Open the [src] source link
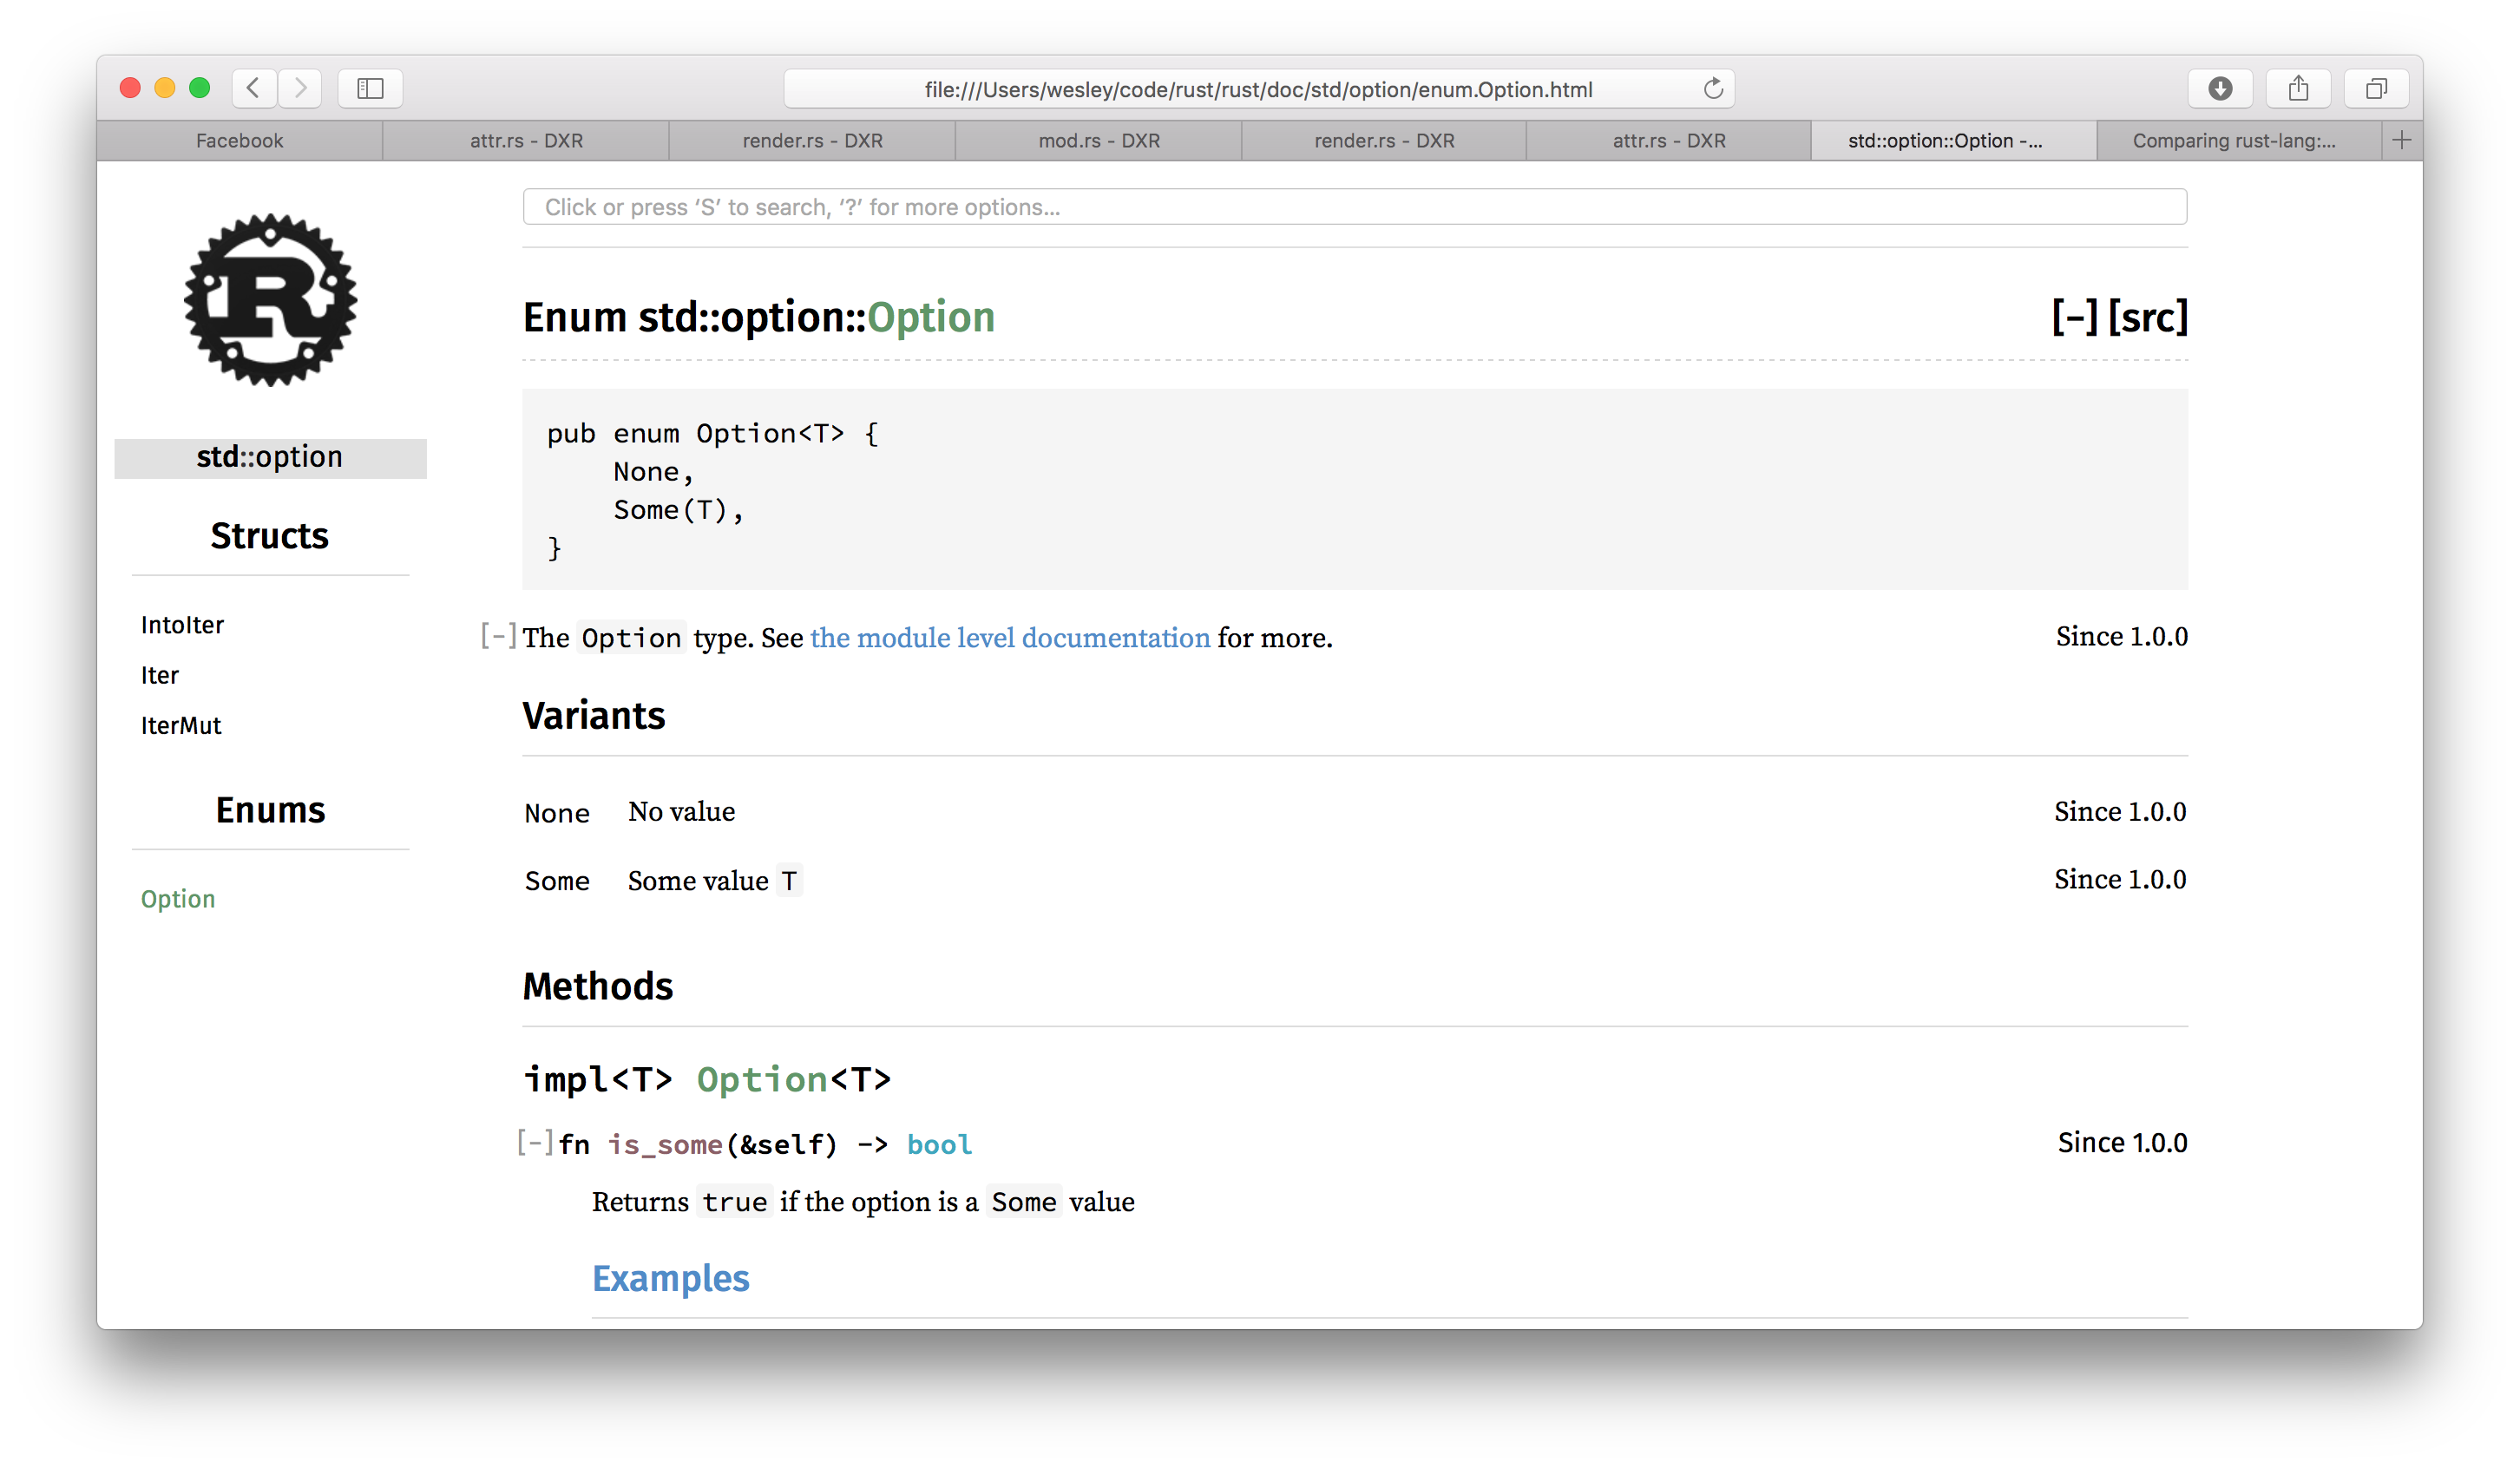 click(x=2148, y=317)
